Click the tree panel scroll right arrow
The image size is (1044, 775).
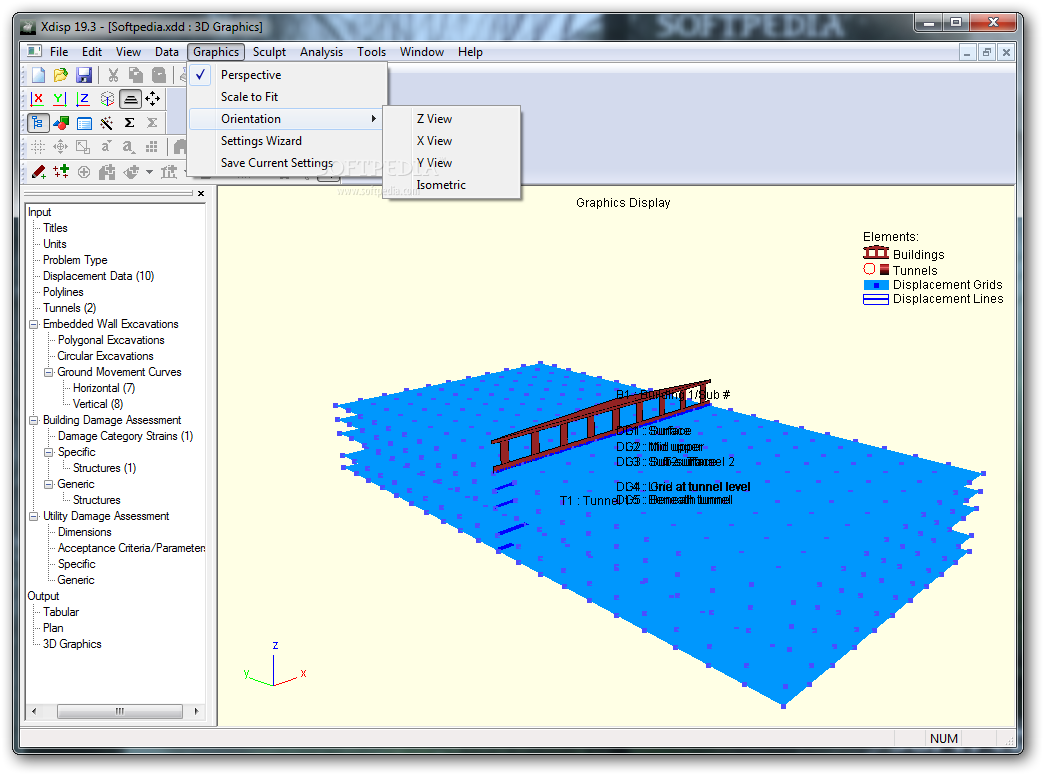[196, 711]
